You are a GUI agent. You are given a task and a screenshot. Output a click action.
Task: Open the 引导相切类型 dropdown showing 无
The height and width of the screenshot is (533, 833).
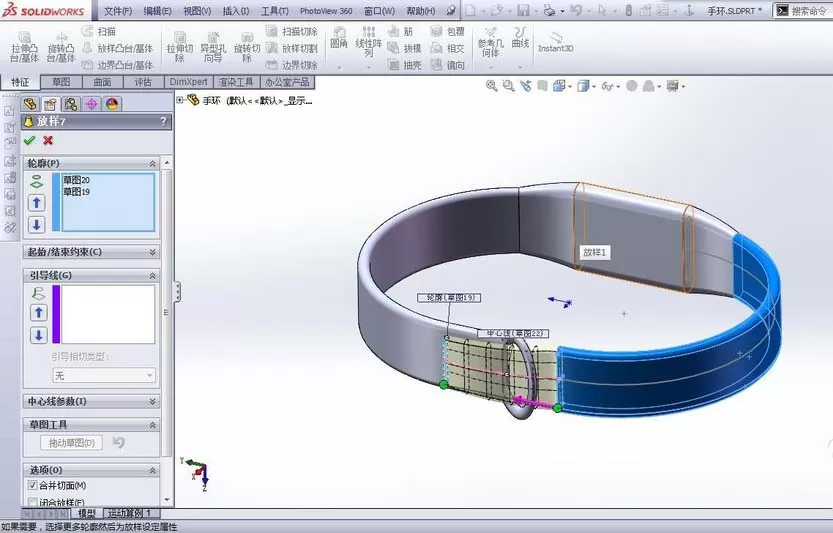click(x=104, y=375)
